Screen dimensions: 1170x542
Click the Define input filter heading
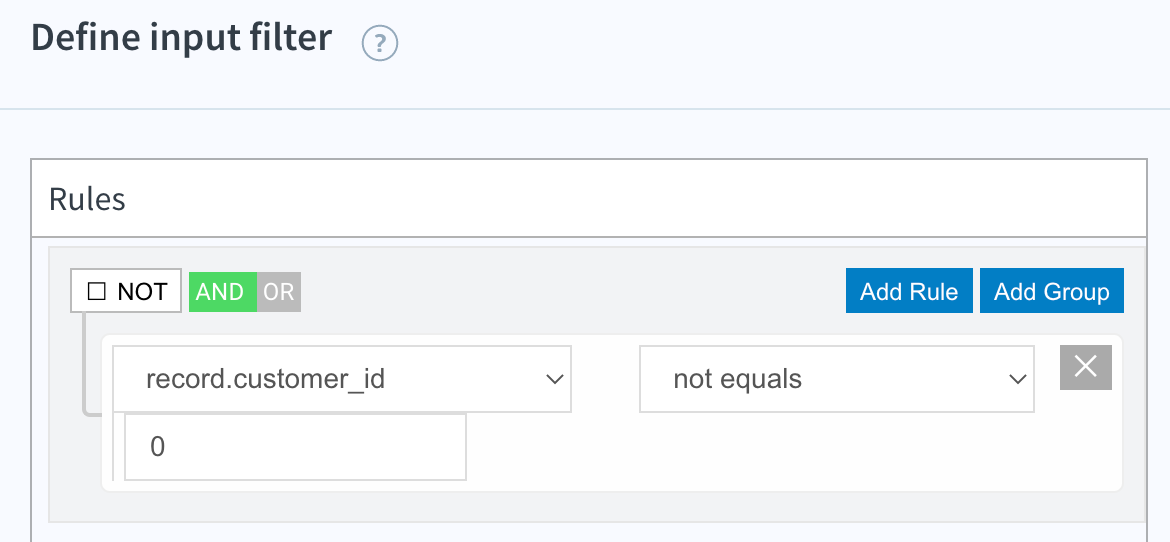pyautogui.click(x=181, y=37)
